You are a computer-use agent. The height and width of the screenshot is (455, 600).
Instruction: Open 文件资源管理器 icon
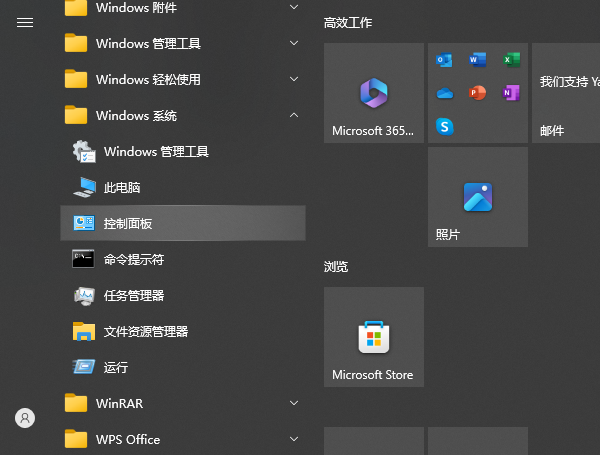84,331
